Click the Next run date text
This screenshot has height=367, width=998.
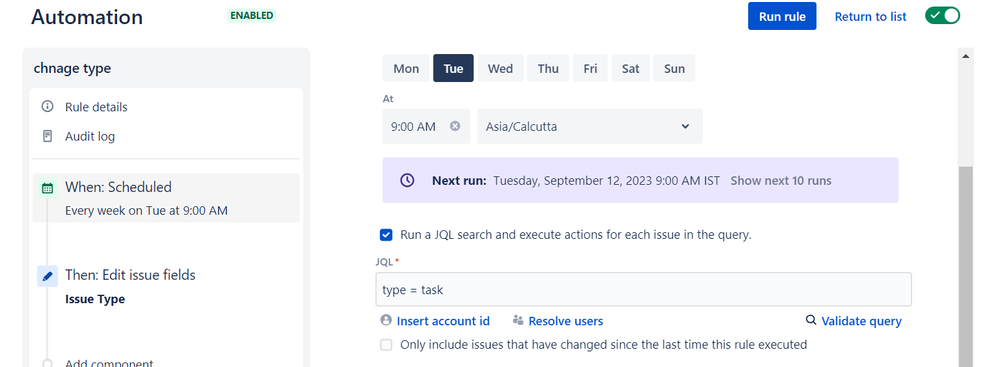[x=607, y=181]
